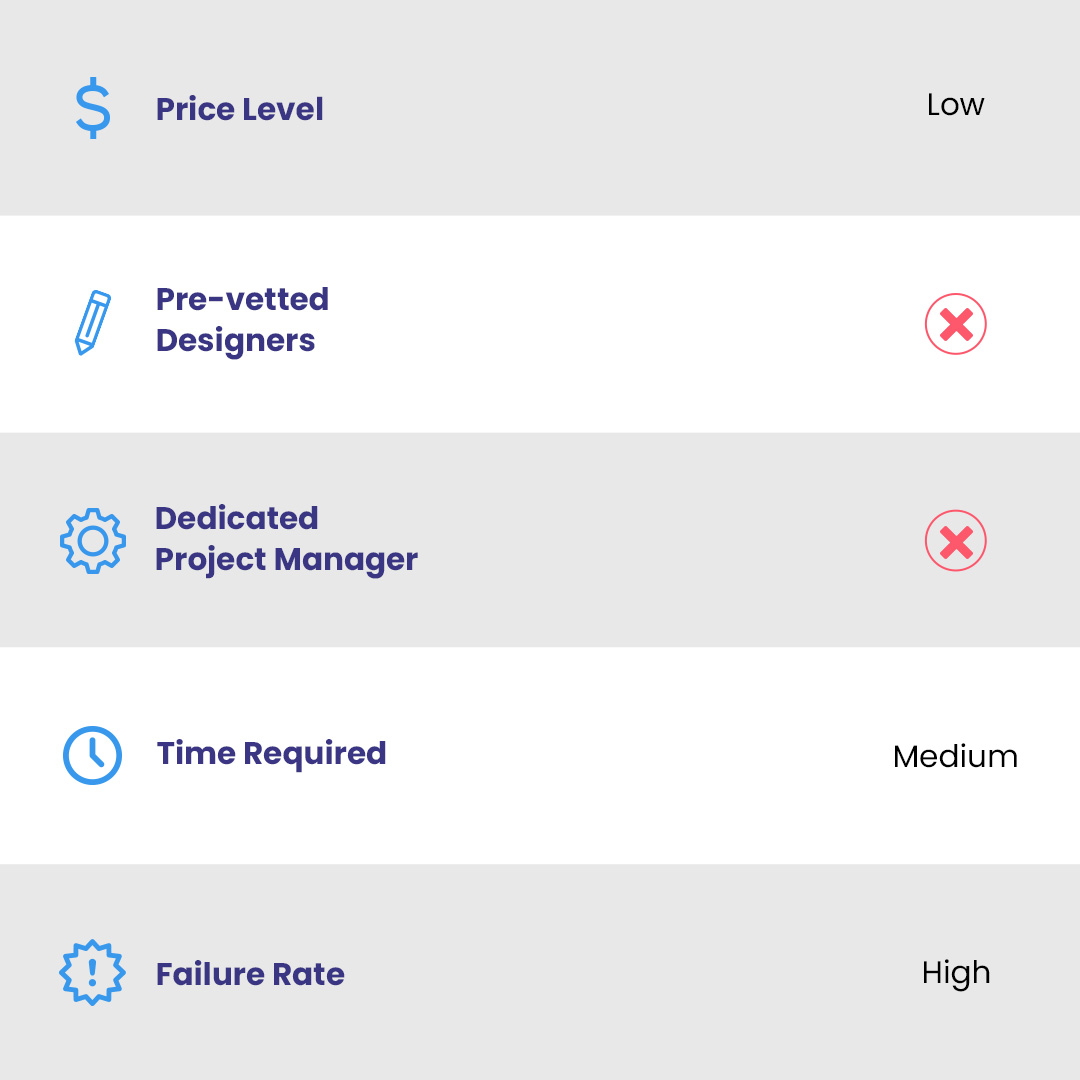1080x1080 pixels.
Task: Click the red X in Pre-vetted Designers row
Action: click(956, 324)
